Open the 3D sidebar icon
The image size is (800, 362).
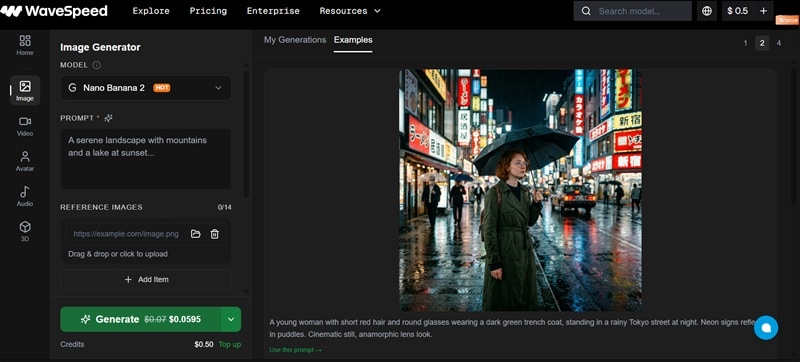[24, 231]
